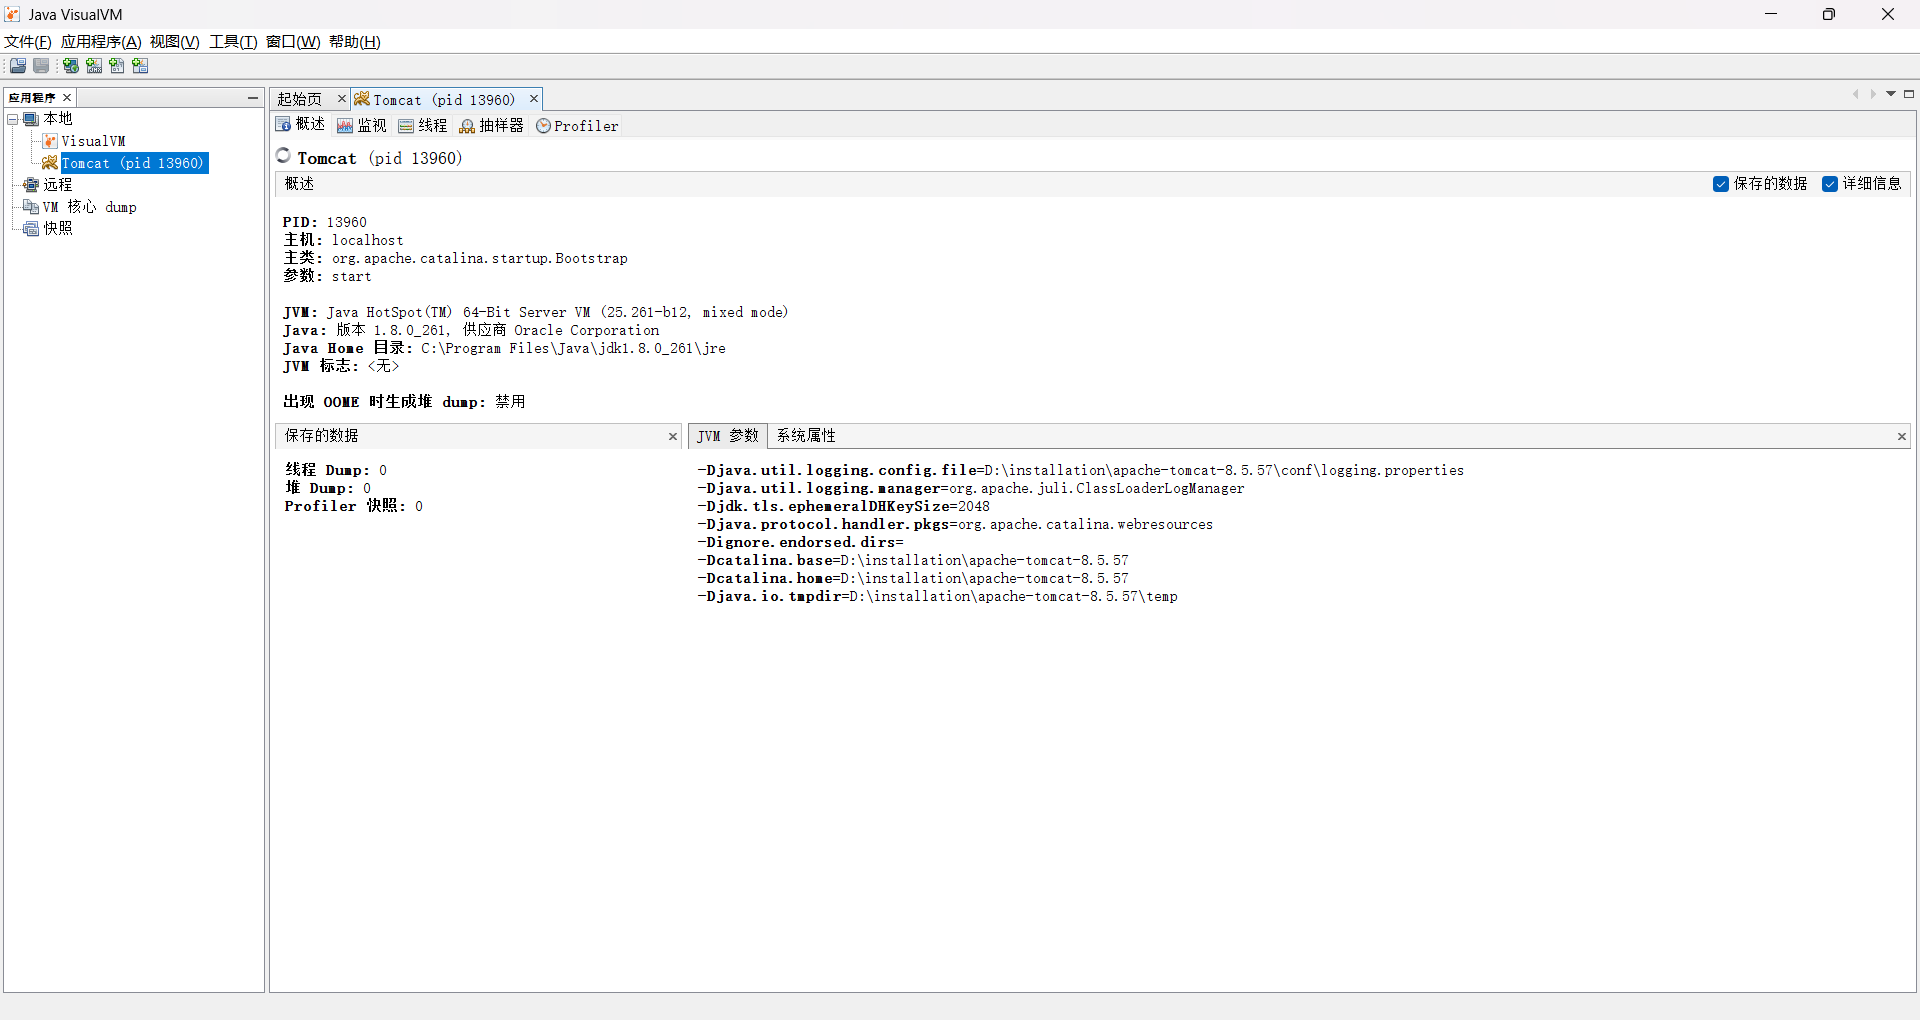This screenshot has width=1920, height=1020.
Task: Open the 视图(V) menu
Action: click(x=175, y=41)
